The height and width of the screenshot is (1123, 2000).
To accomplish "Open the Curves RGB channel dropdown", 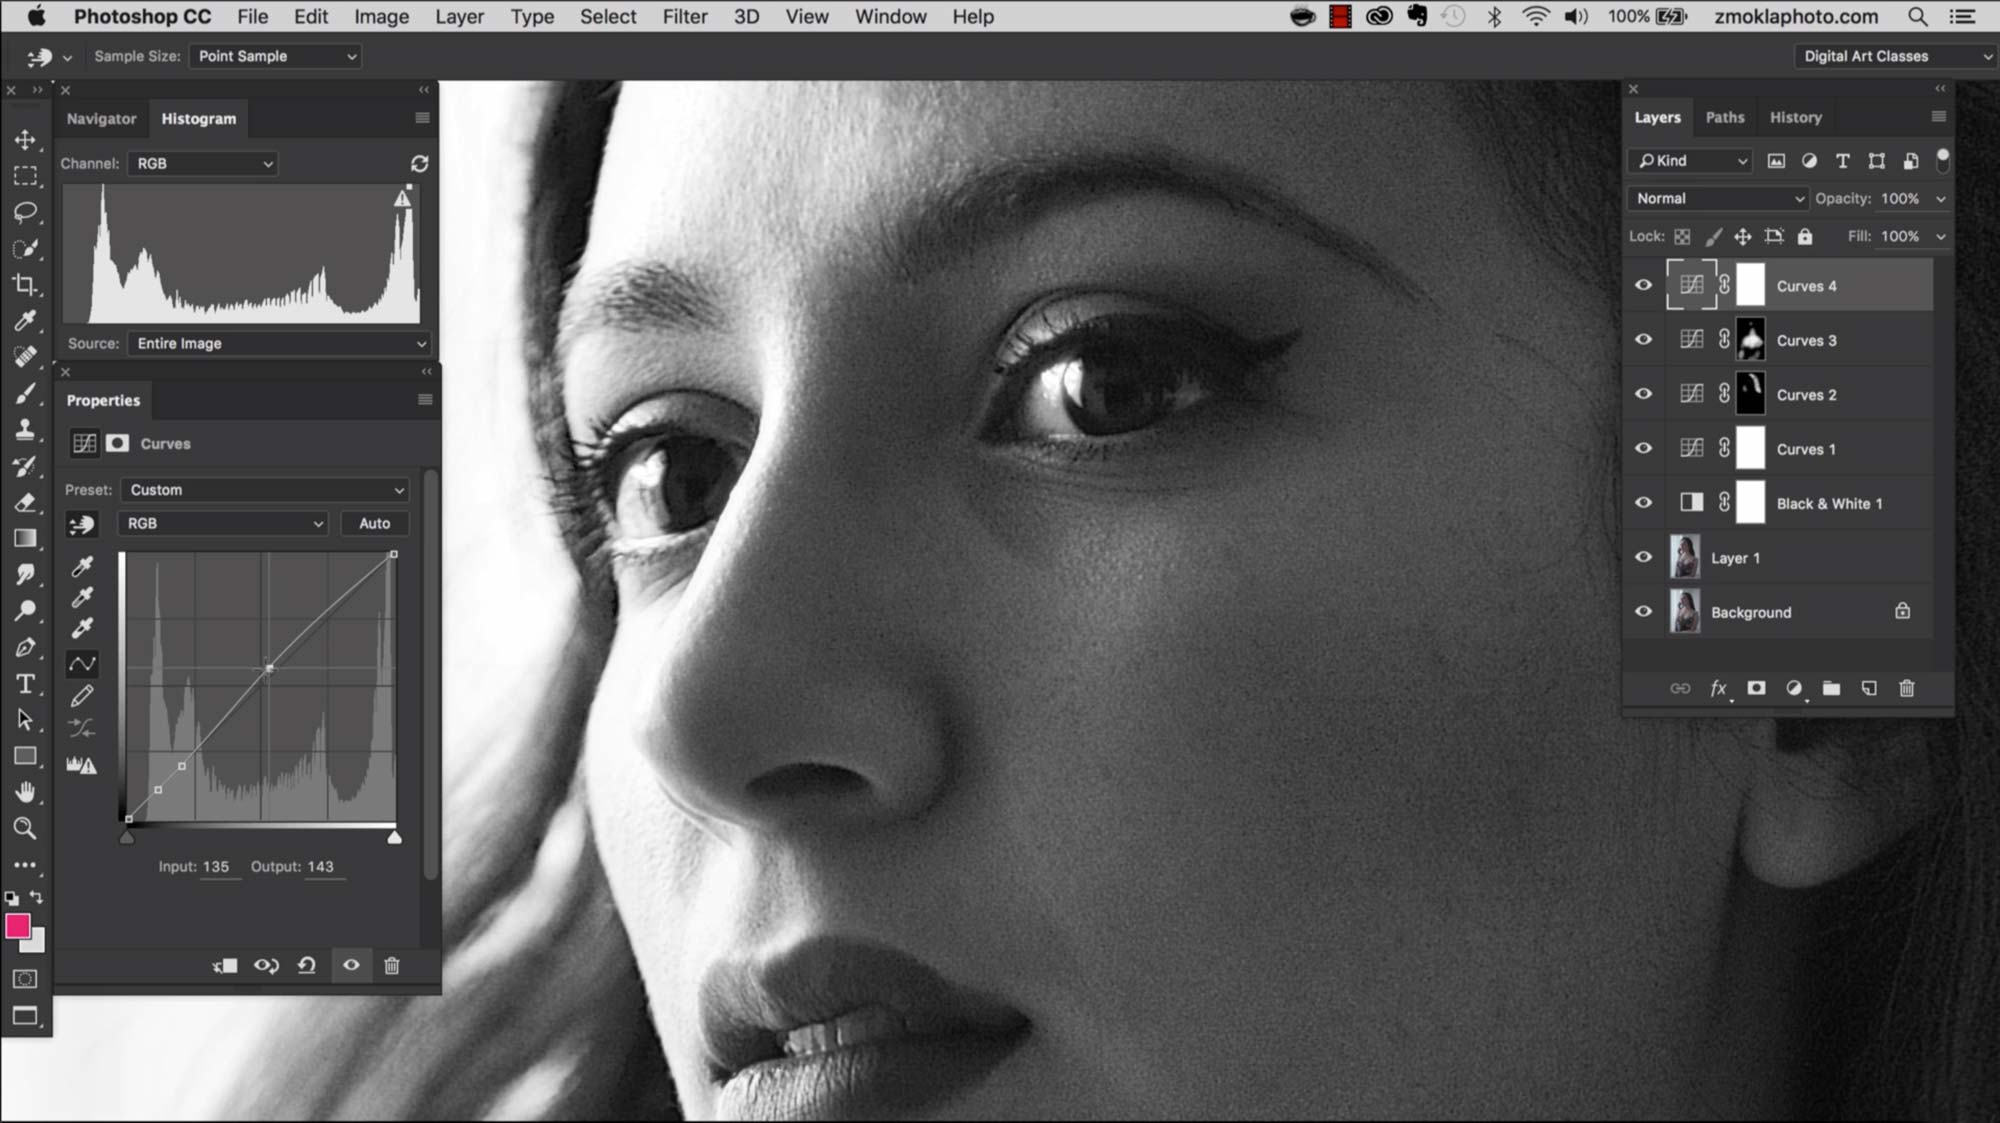I will click(223, 523).
